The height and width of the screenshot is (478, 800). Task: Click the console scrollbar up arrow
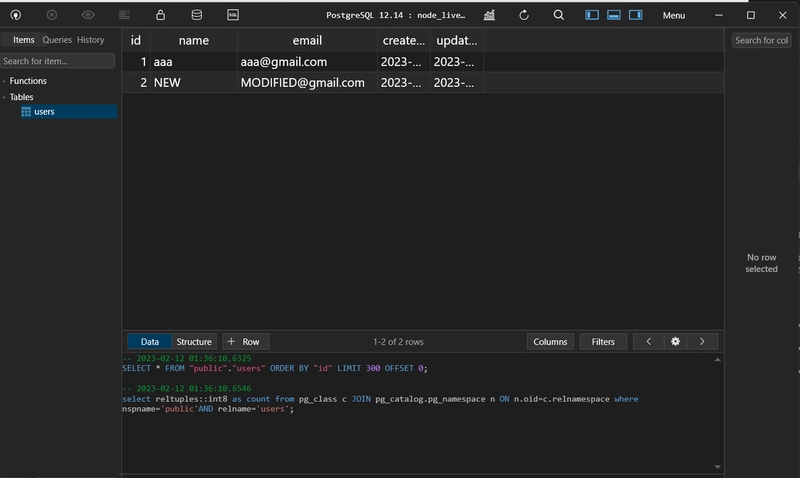[x=717, y=360]
